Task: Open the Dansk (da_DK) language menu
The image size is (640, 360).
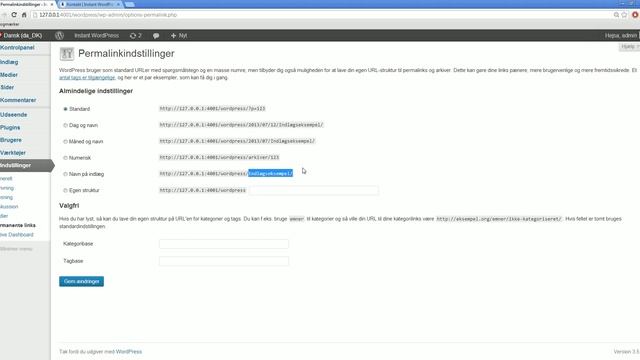Action: pyautogui.click(x=21, y=36)
